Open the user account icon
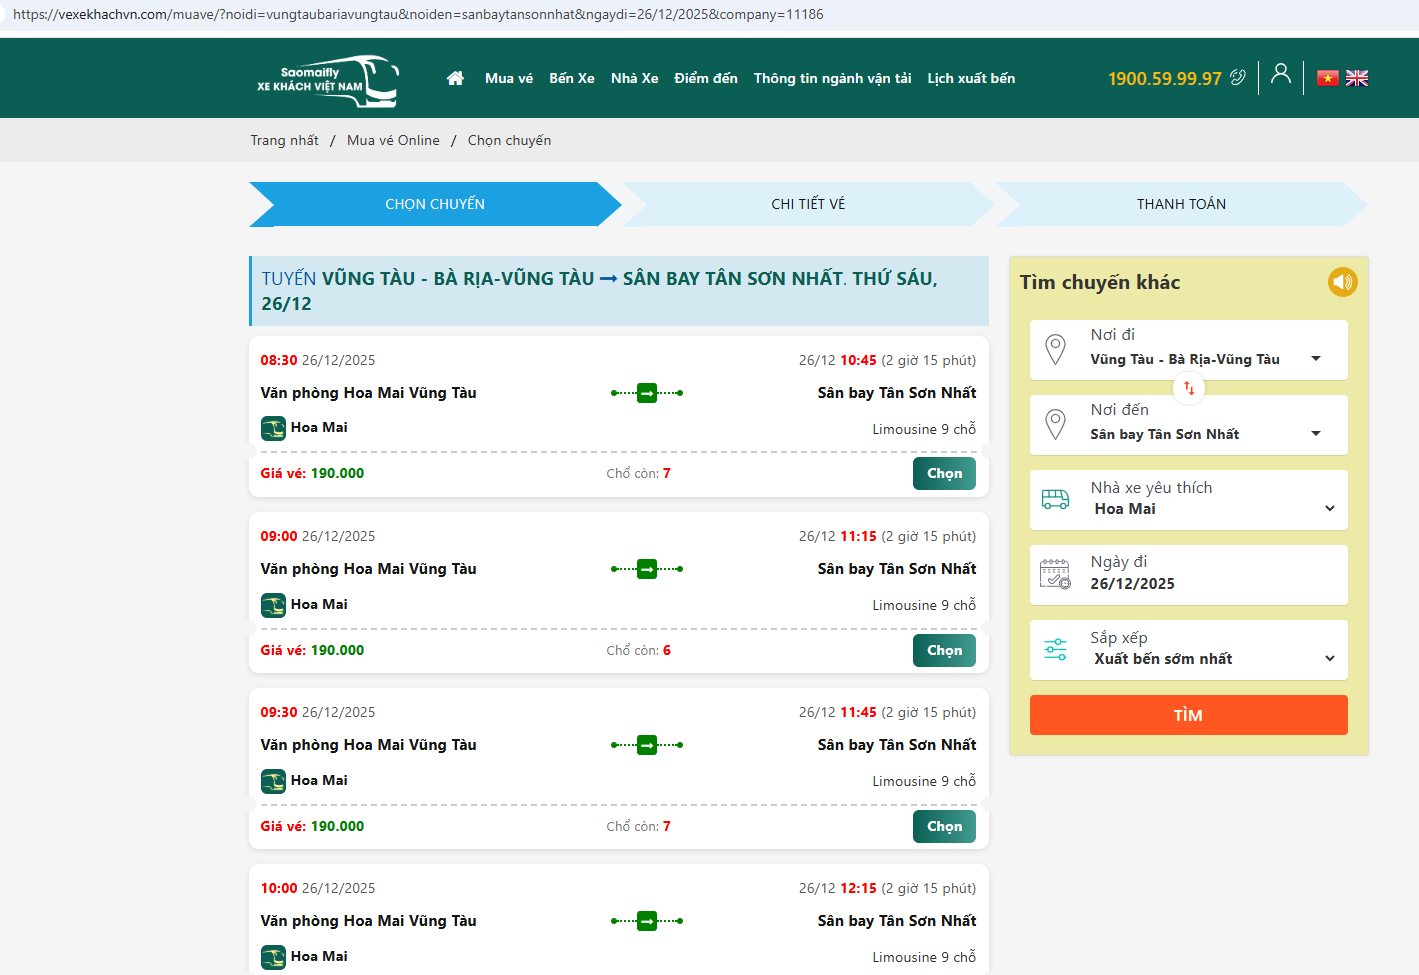Image resolution: width=1419 pixels, height=975 pixels. tap(1280, 74)
